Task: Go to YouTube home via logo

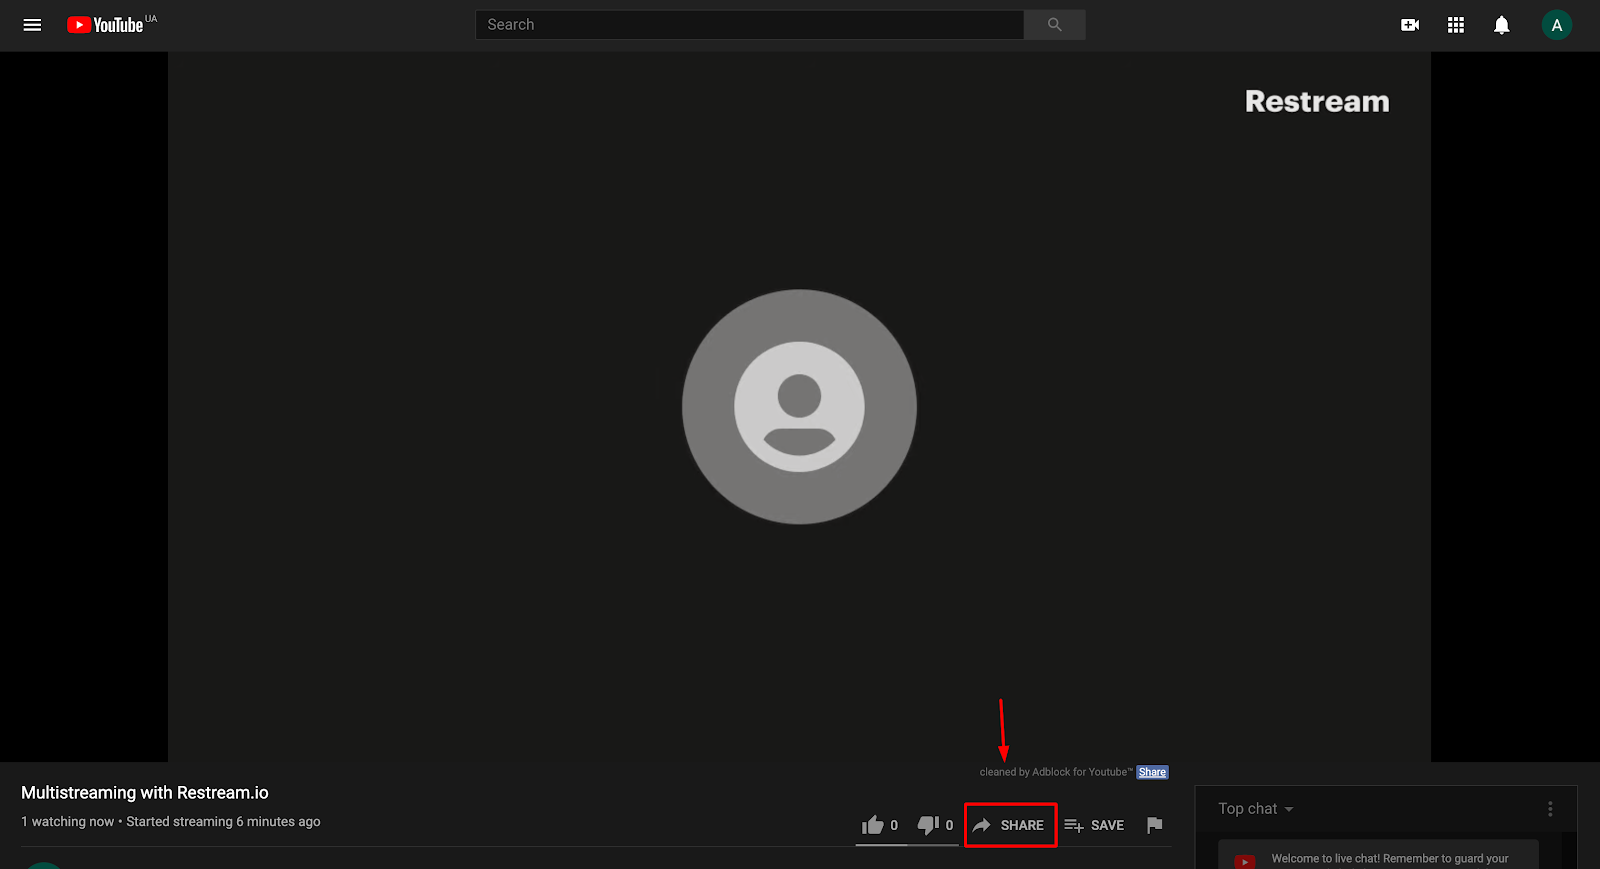Action: (x=106, y=25)
